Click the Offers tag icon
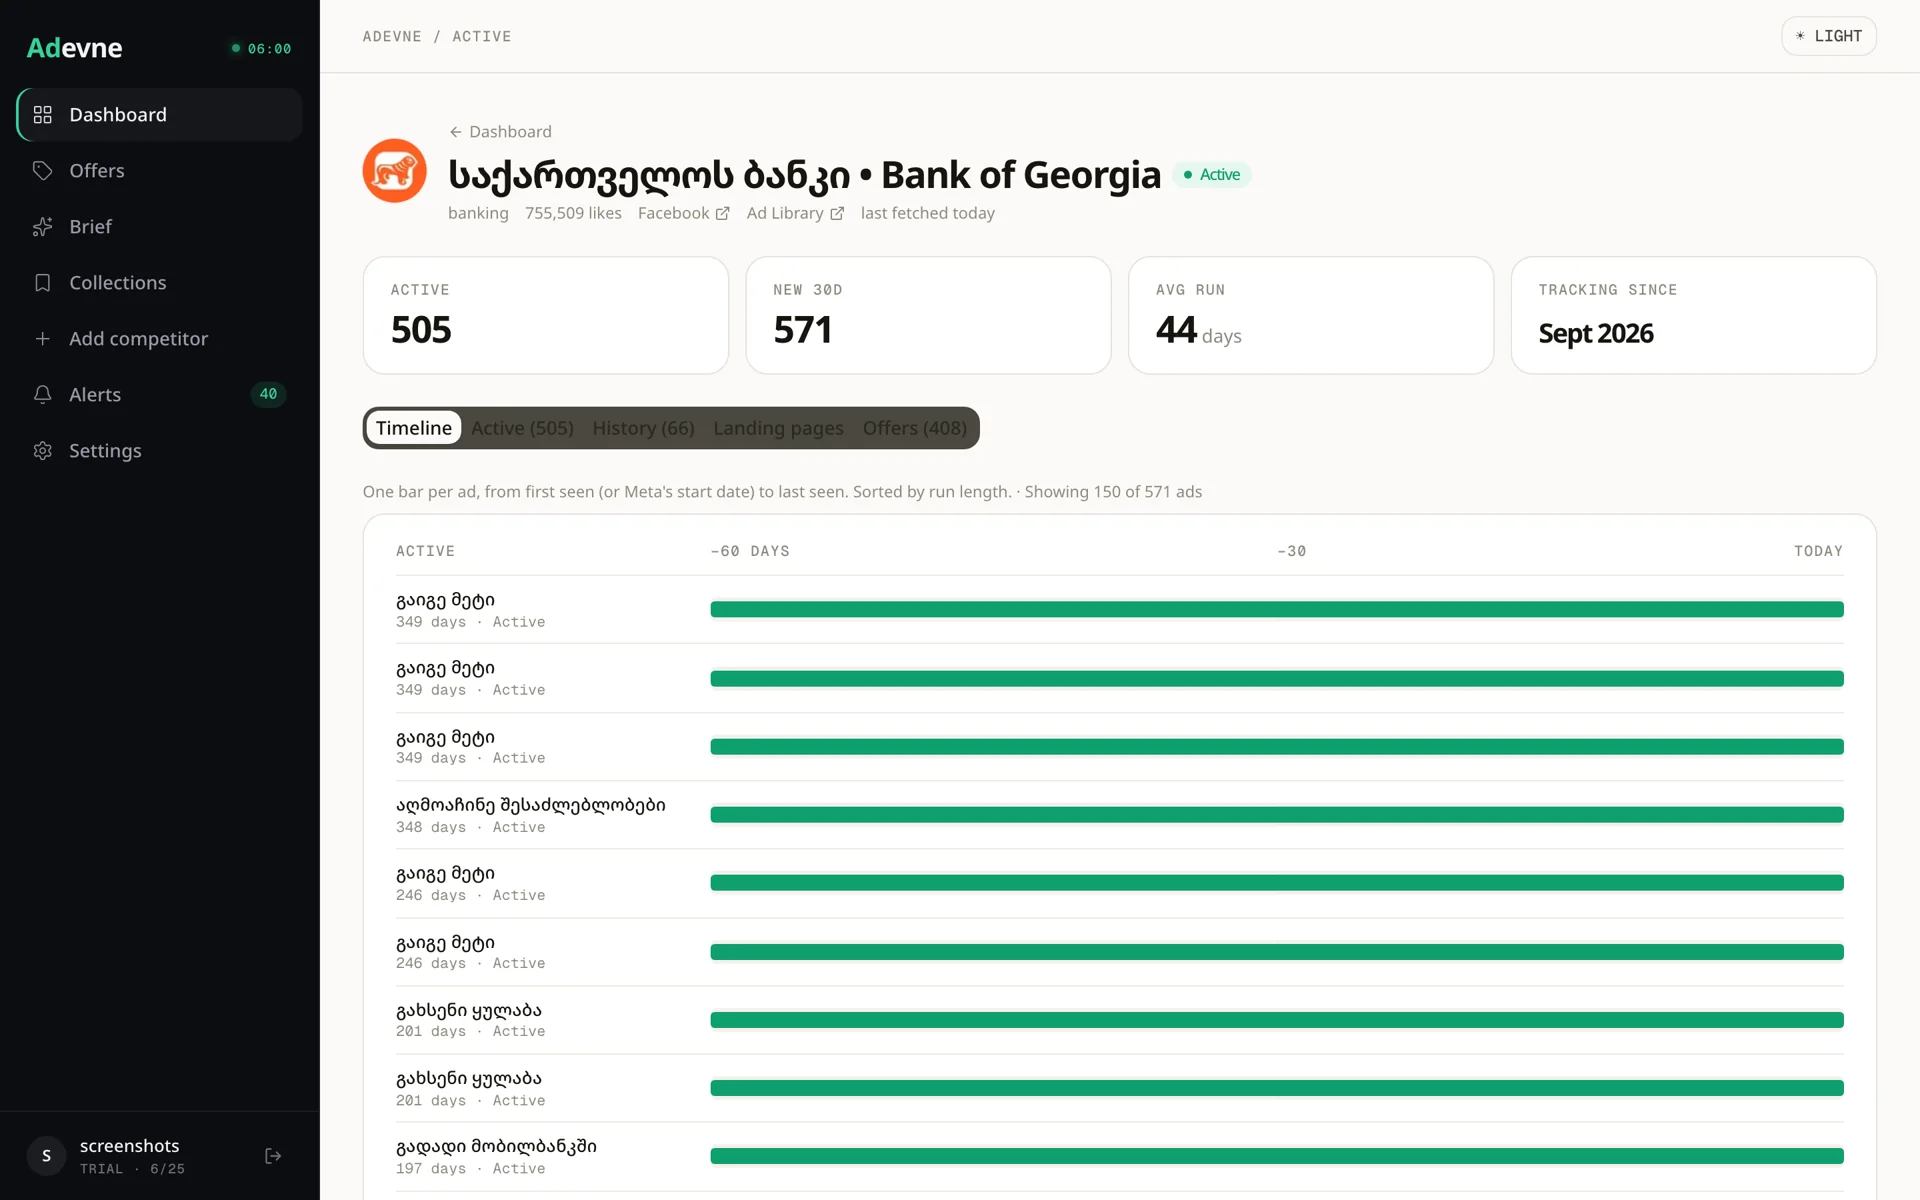The height and width of the screenshot is (1200, 1920). coord(42,171)
